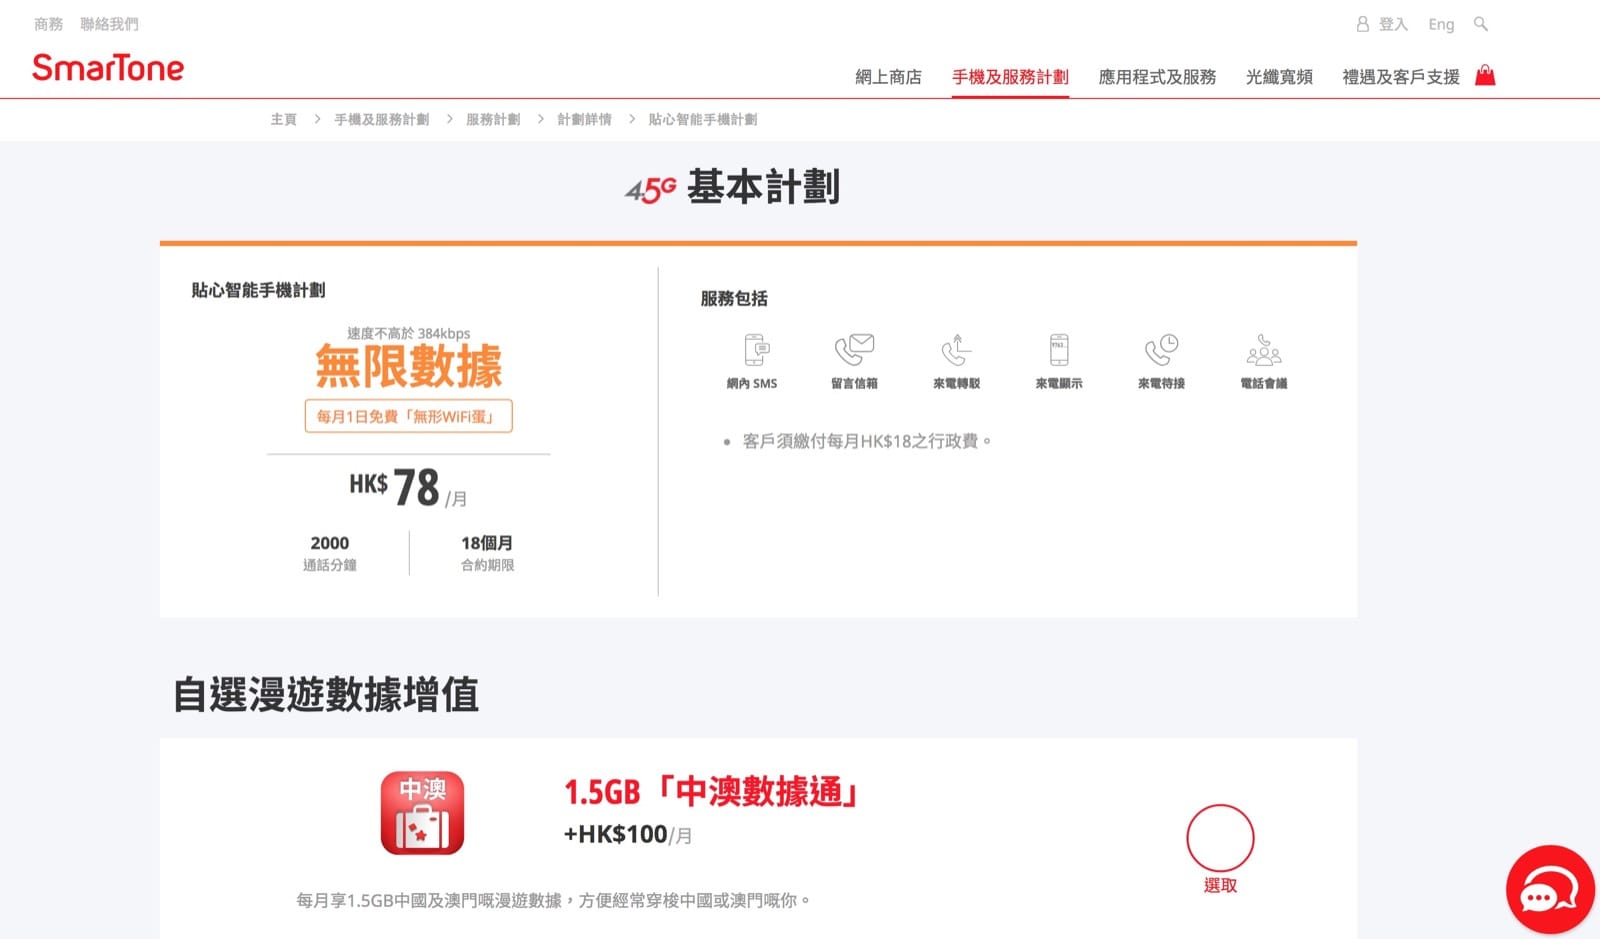Click the +HK$100/月 price text
Image resolution: width=1600 pixels, height=939 pixels.
627,834
